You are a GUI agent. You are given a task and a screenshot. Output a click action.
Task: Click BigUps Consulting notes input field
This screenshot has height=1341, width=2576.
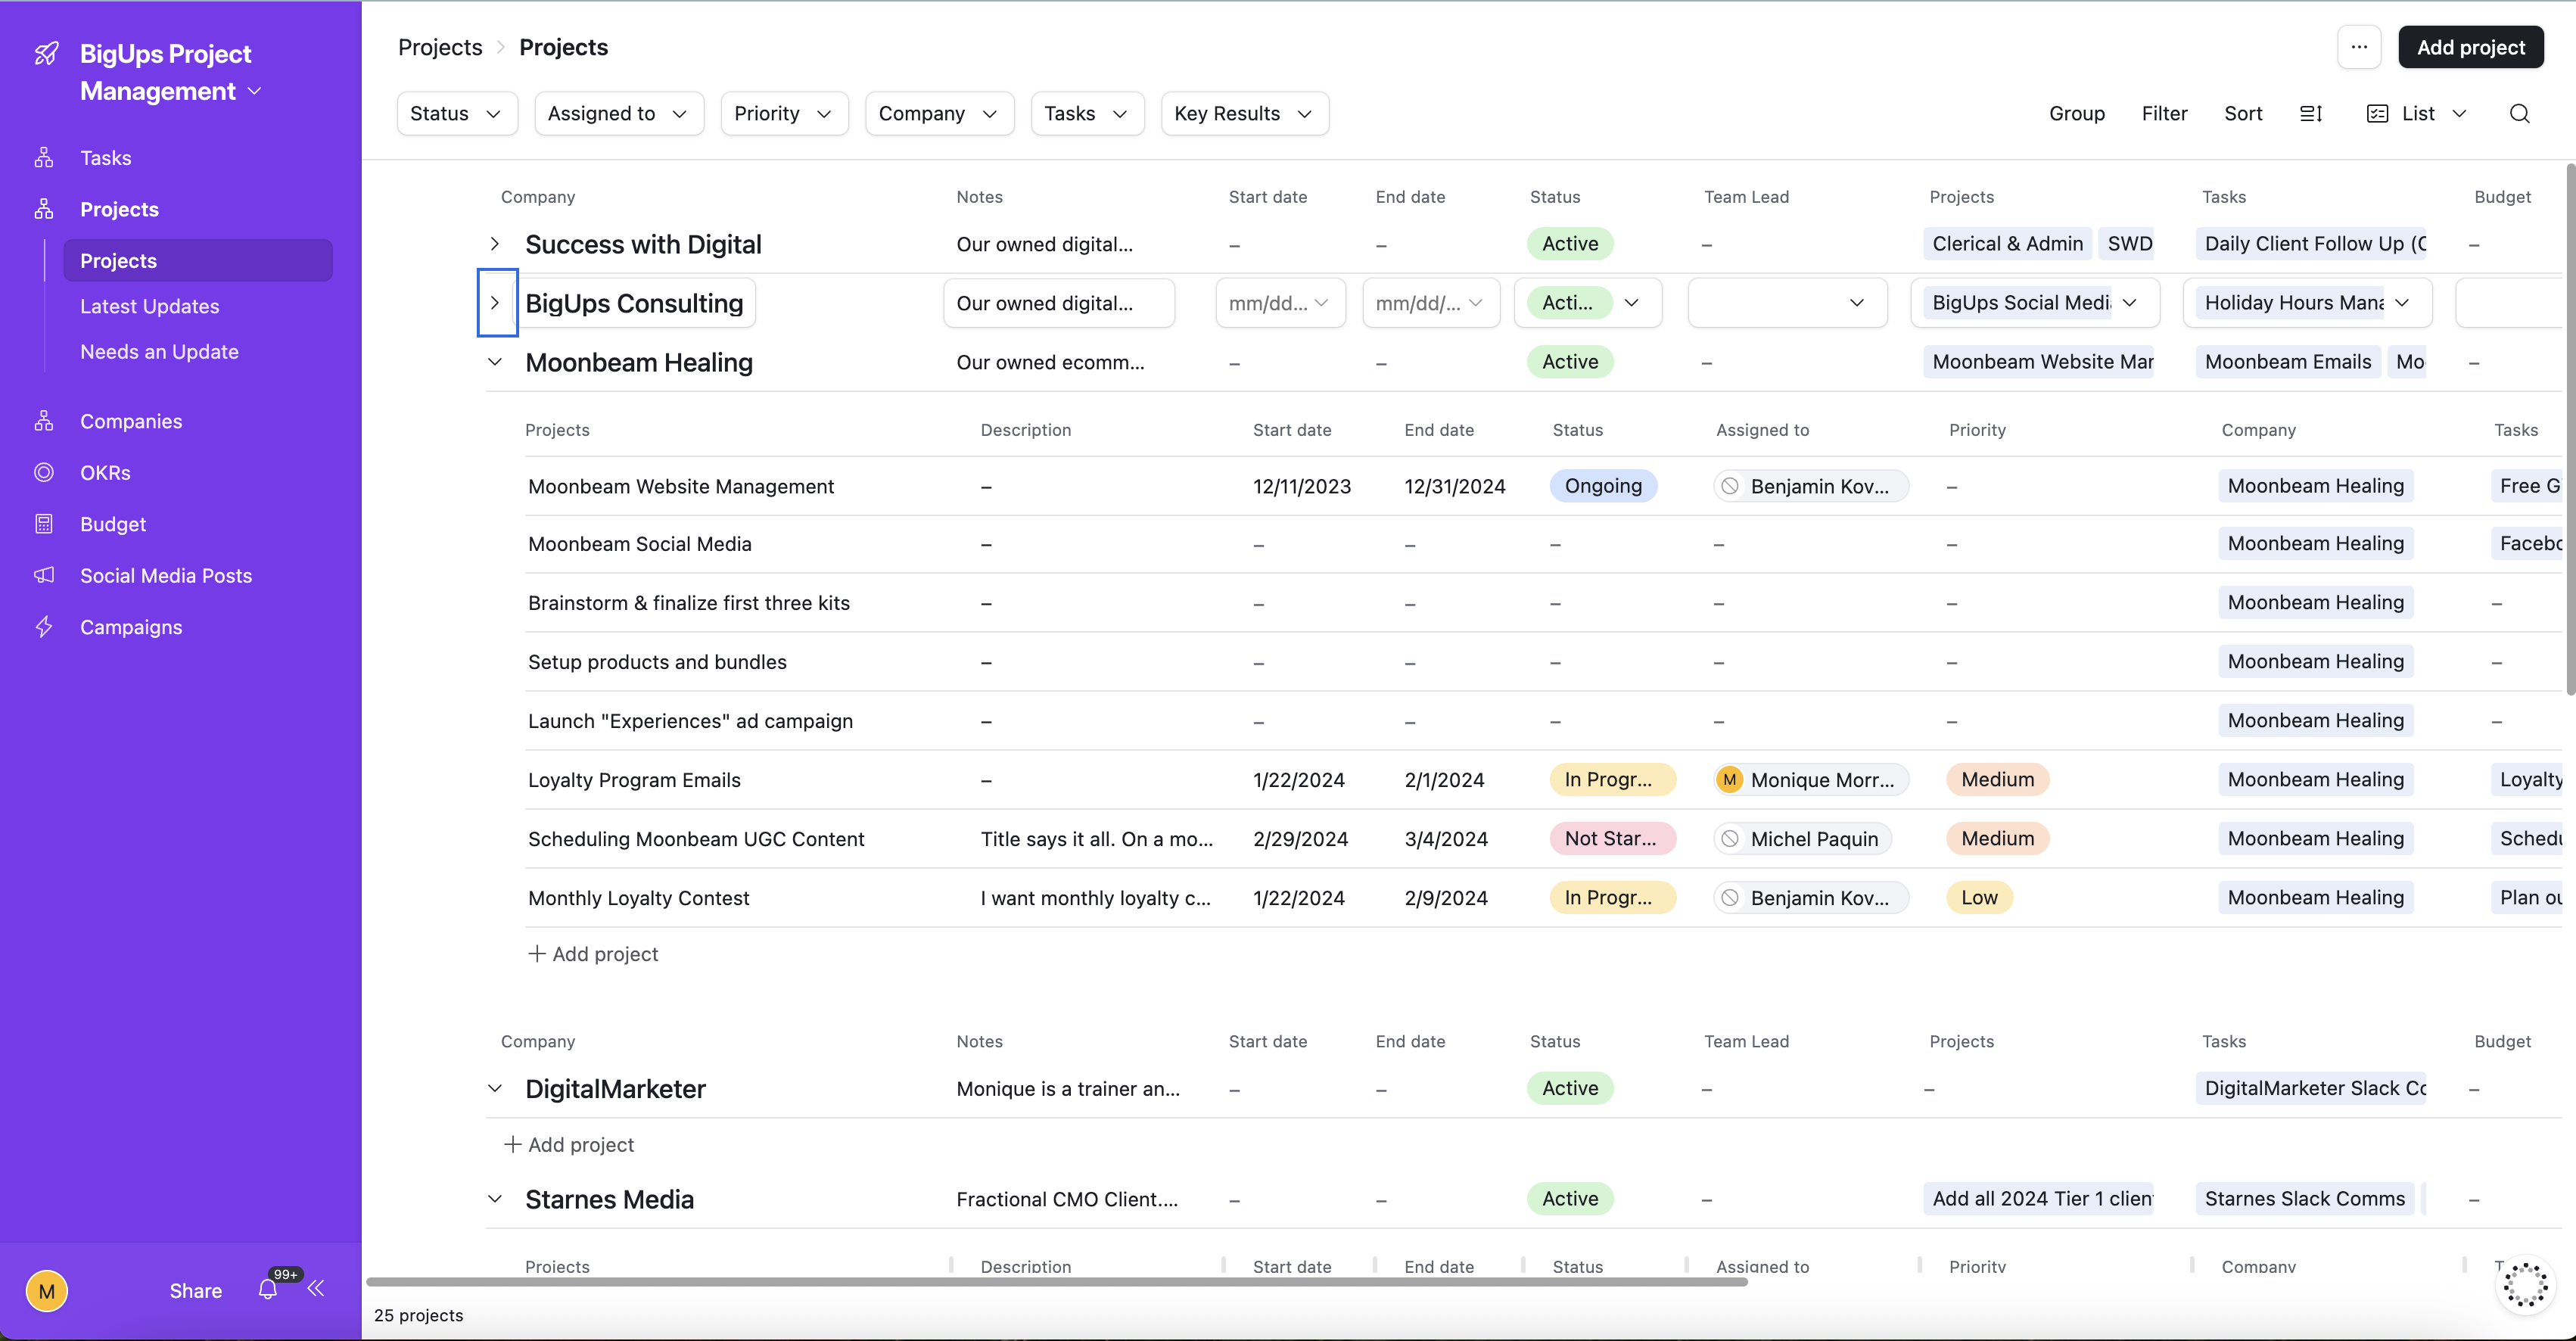click(x=1059, y=303)
